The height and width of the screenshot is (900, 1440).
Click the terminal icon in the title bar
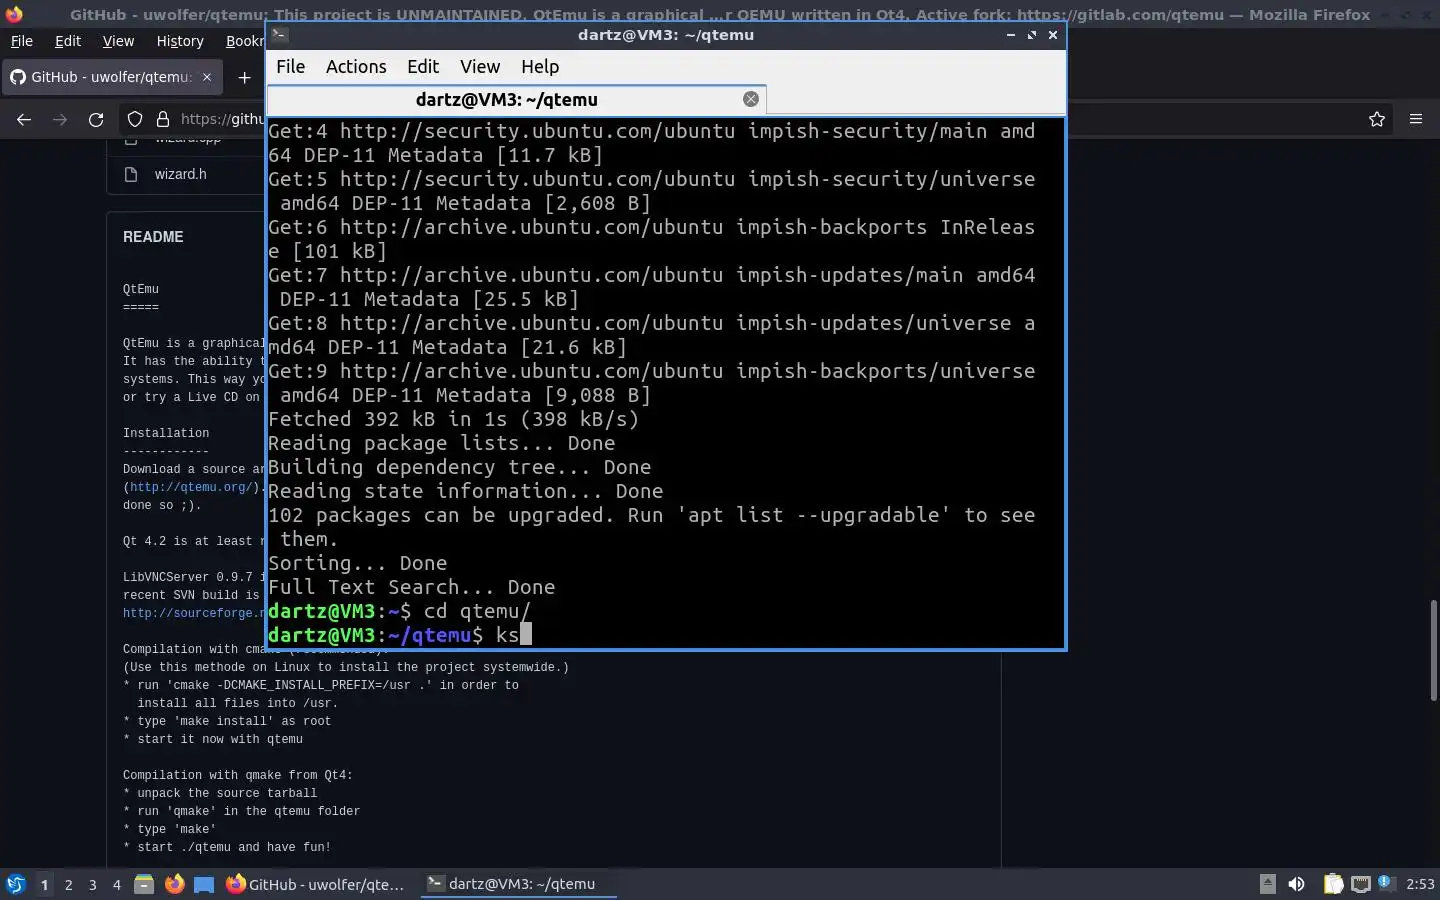click(x=280, y=35)
